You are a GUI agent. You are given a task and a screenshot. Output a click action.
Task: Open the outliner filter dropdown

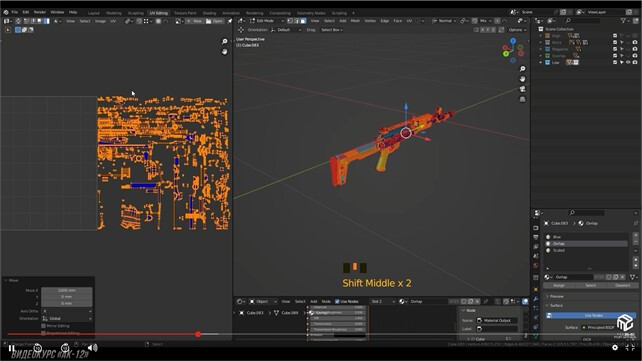point(625,20)
